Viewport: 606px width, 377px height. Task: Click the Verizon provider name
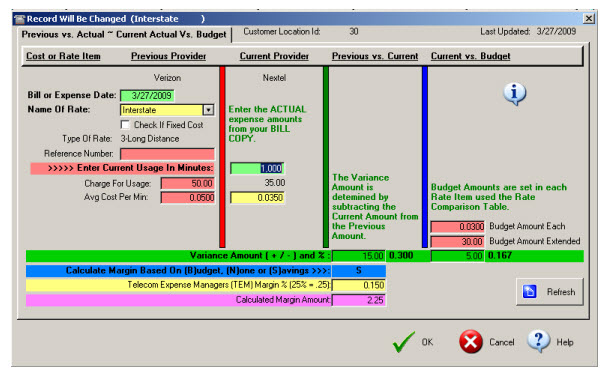tap(167, 78)
